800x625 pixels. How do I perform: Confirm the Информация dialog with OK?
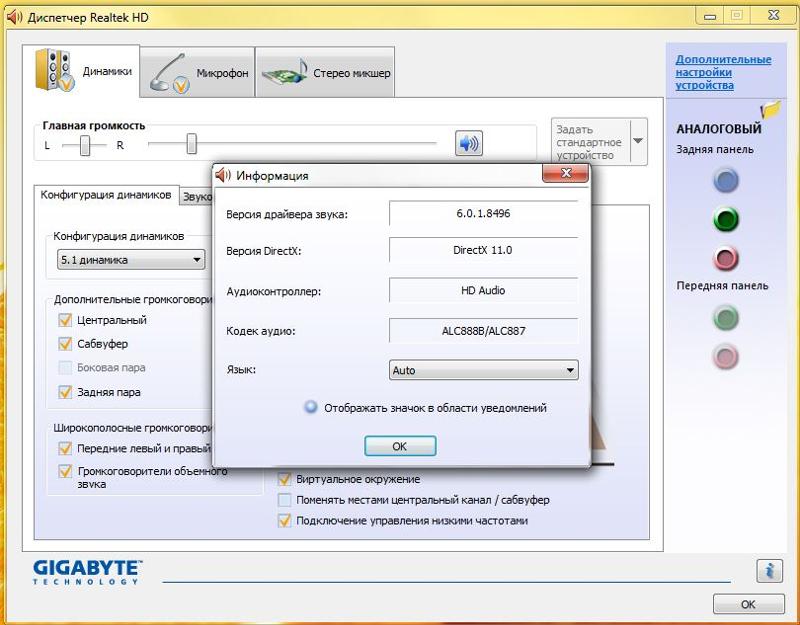399,445
